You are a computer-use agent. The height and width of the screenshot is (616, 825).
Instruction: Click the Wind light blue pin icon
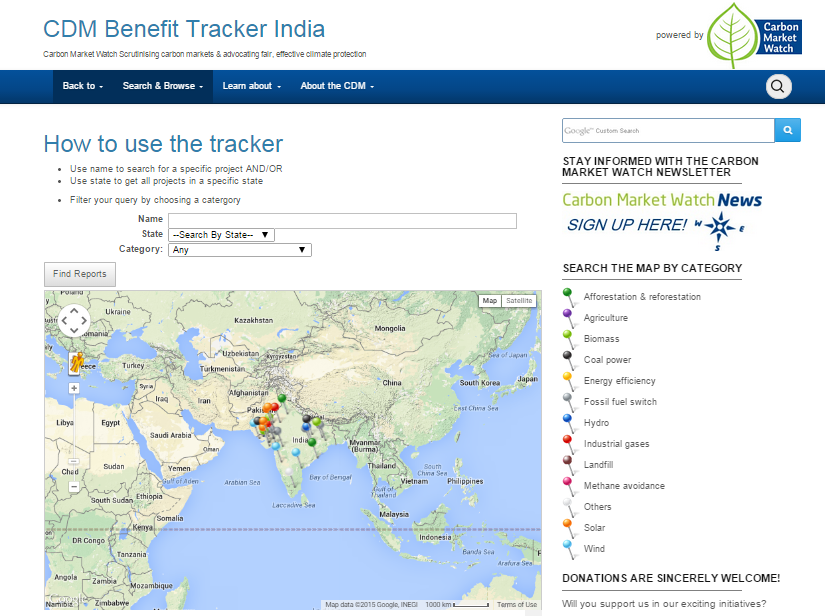[x=568, y=550]
